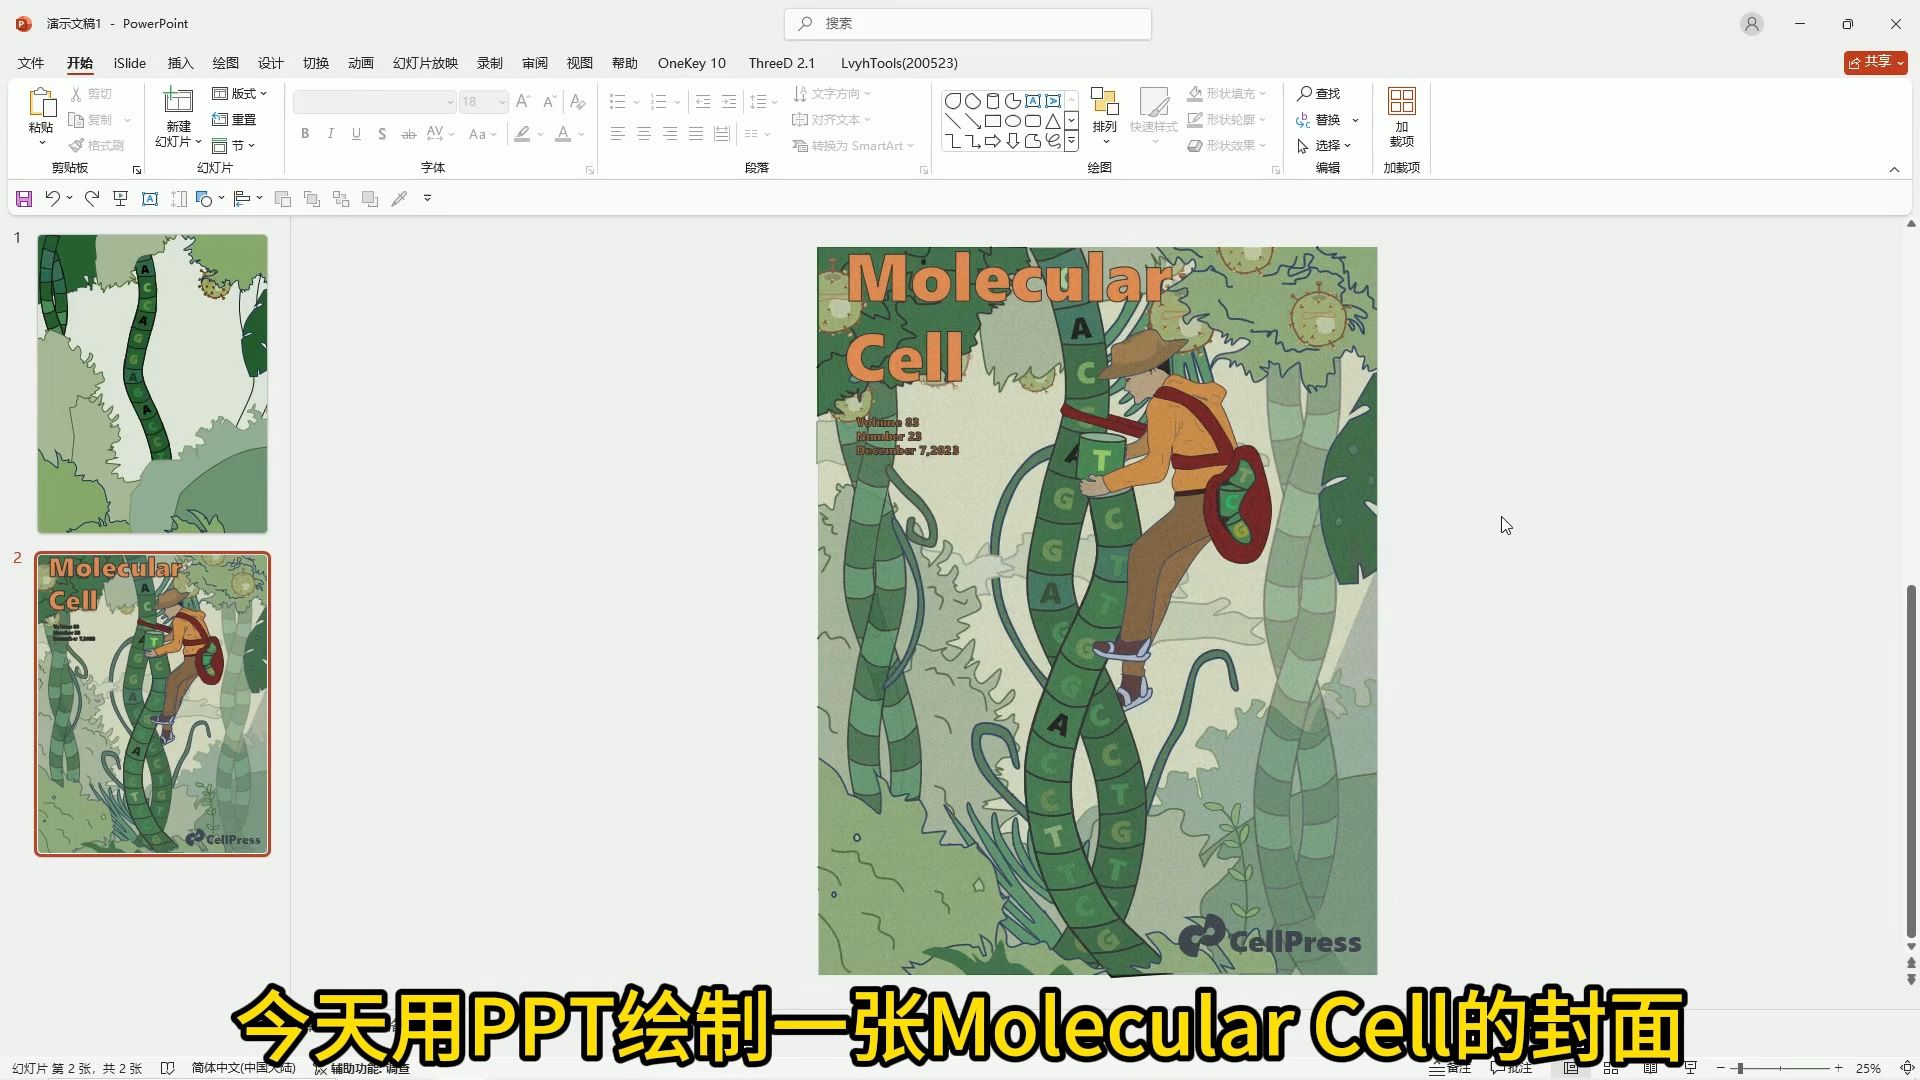The width and height of the screenshot is (1920, 1080).
Task: Switch to slide sorter view in status bar
Action: (x=1611, y=1068)
